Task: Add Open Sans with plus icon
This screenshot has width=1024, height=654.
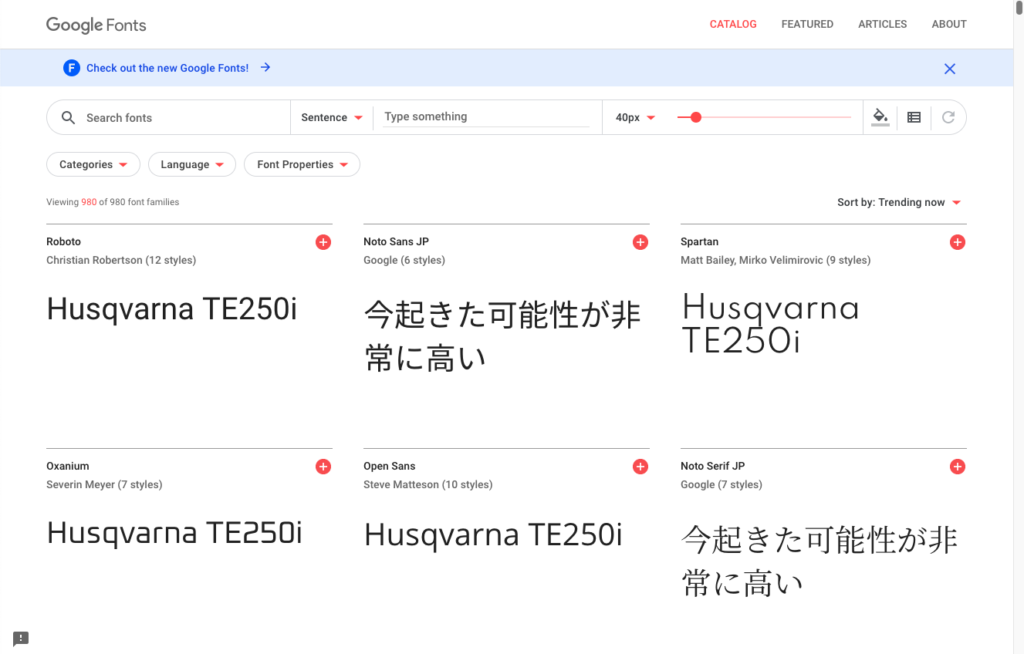Action: [641, 466]
